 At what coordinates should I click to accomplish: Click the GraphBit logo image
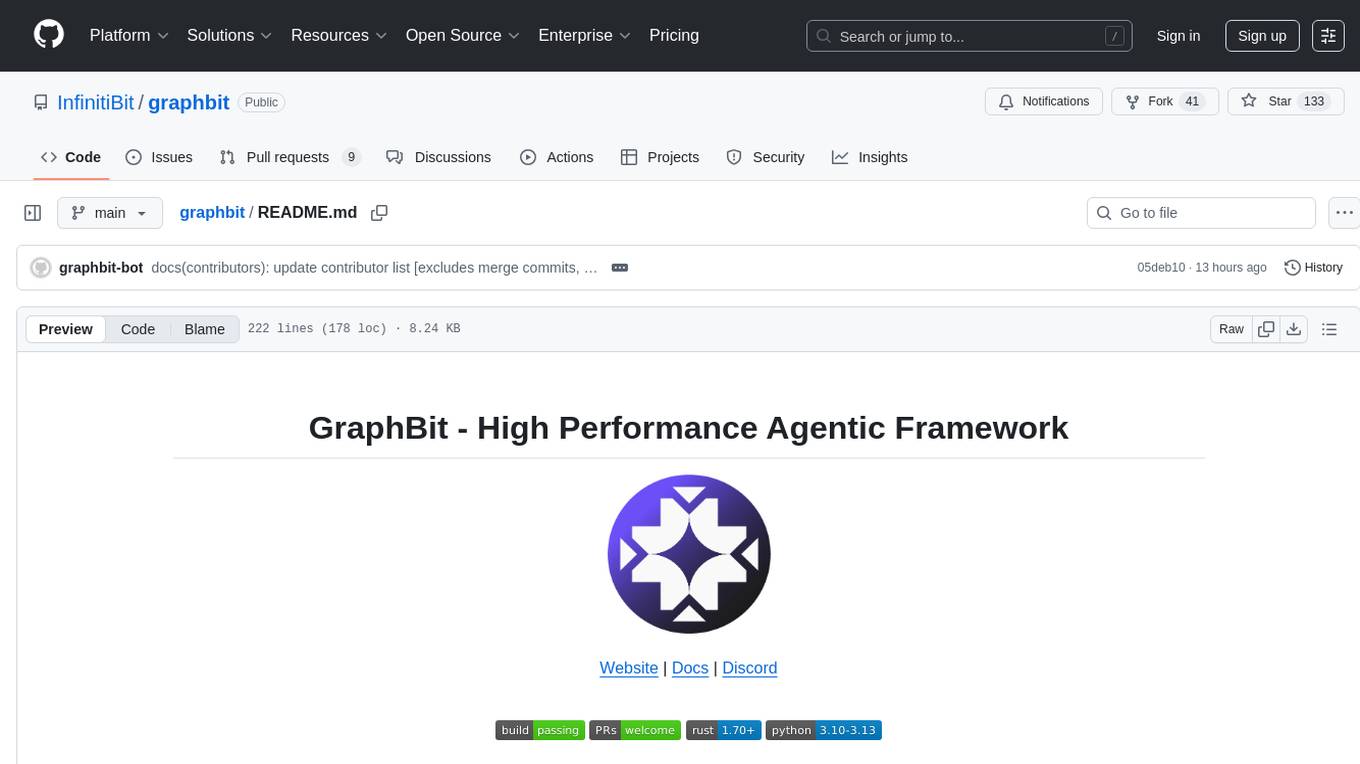coord(689,553)
